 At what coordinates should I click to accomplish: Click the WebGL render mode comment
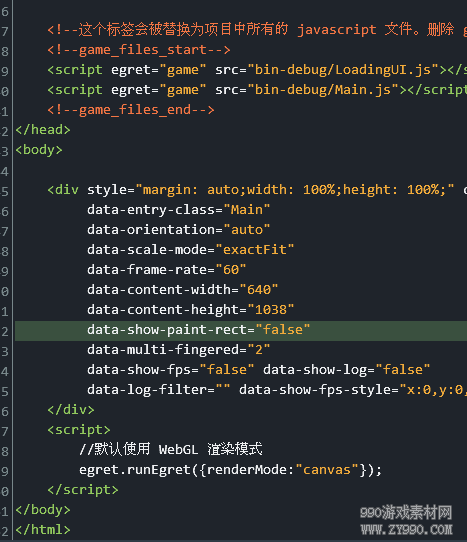171,450
